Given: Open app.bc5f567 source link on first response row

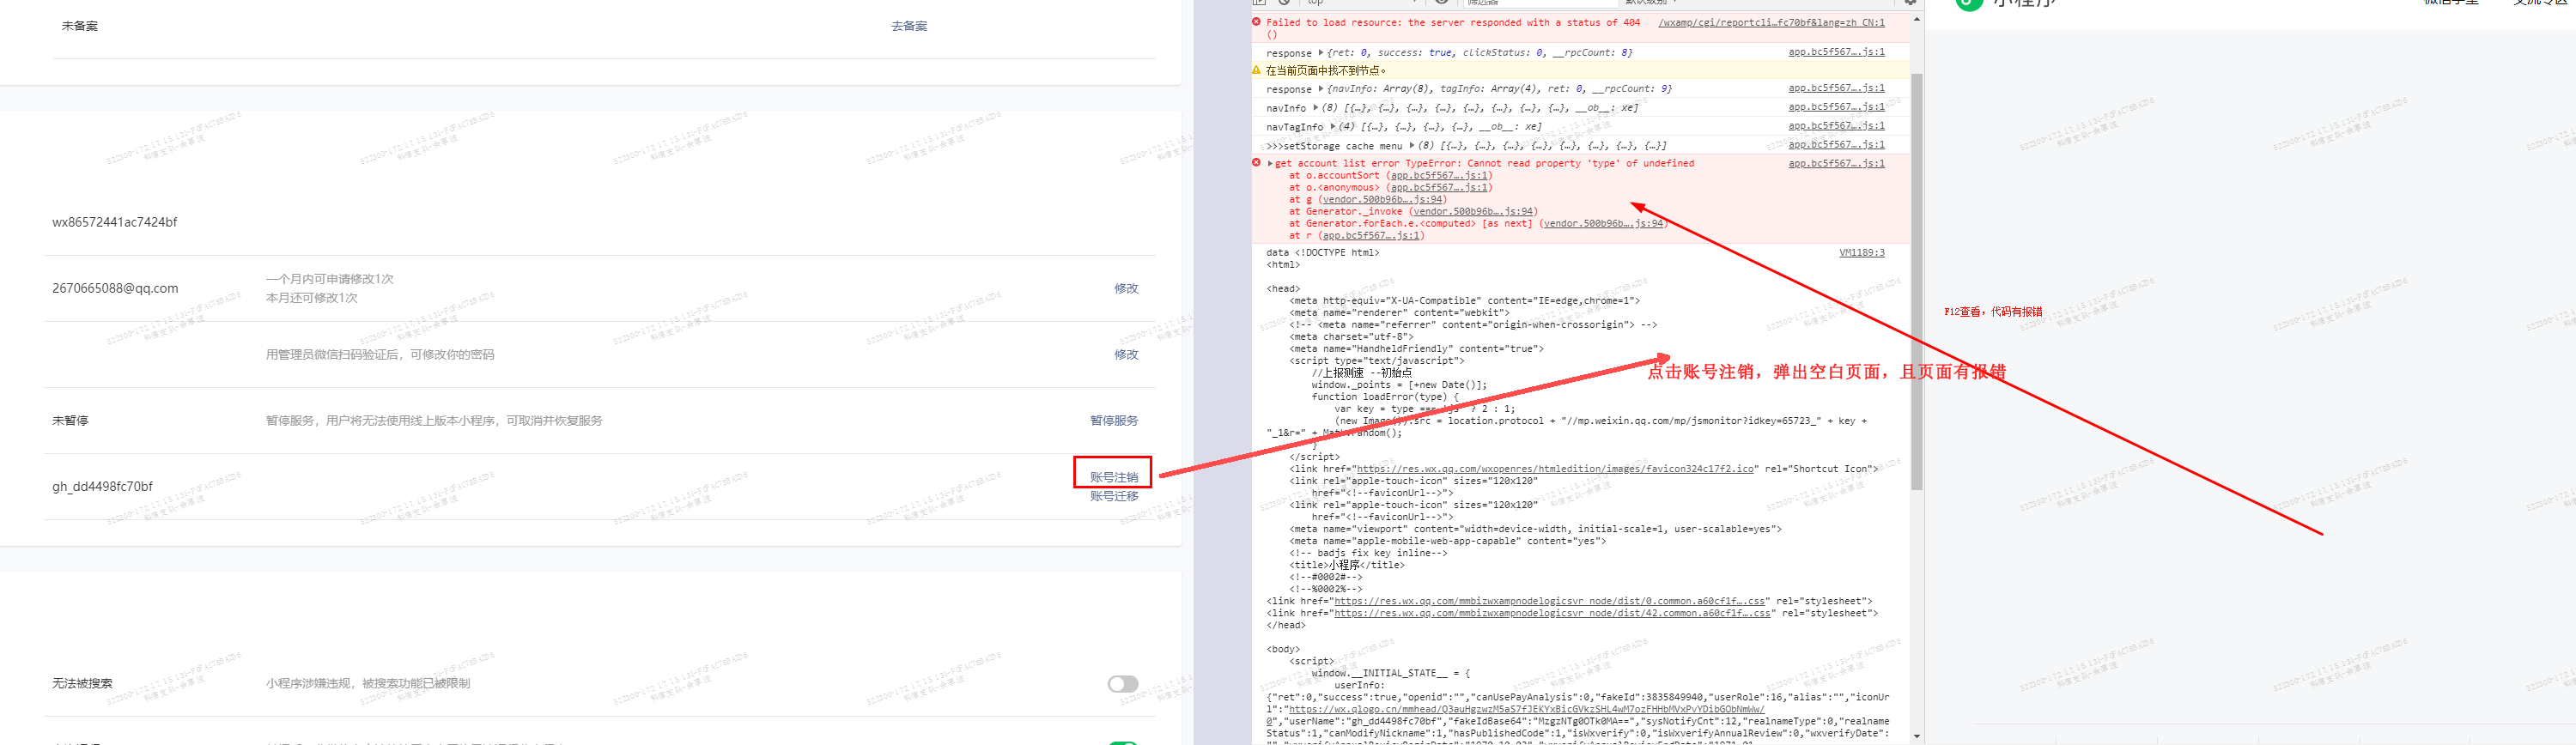Looking at the screenshot, I should [1836, 52].
